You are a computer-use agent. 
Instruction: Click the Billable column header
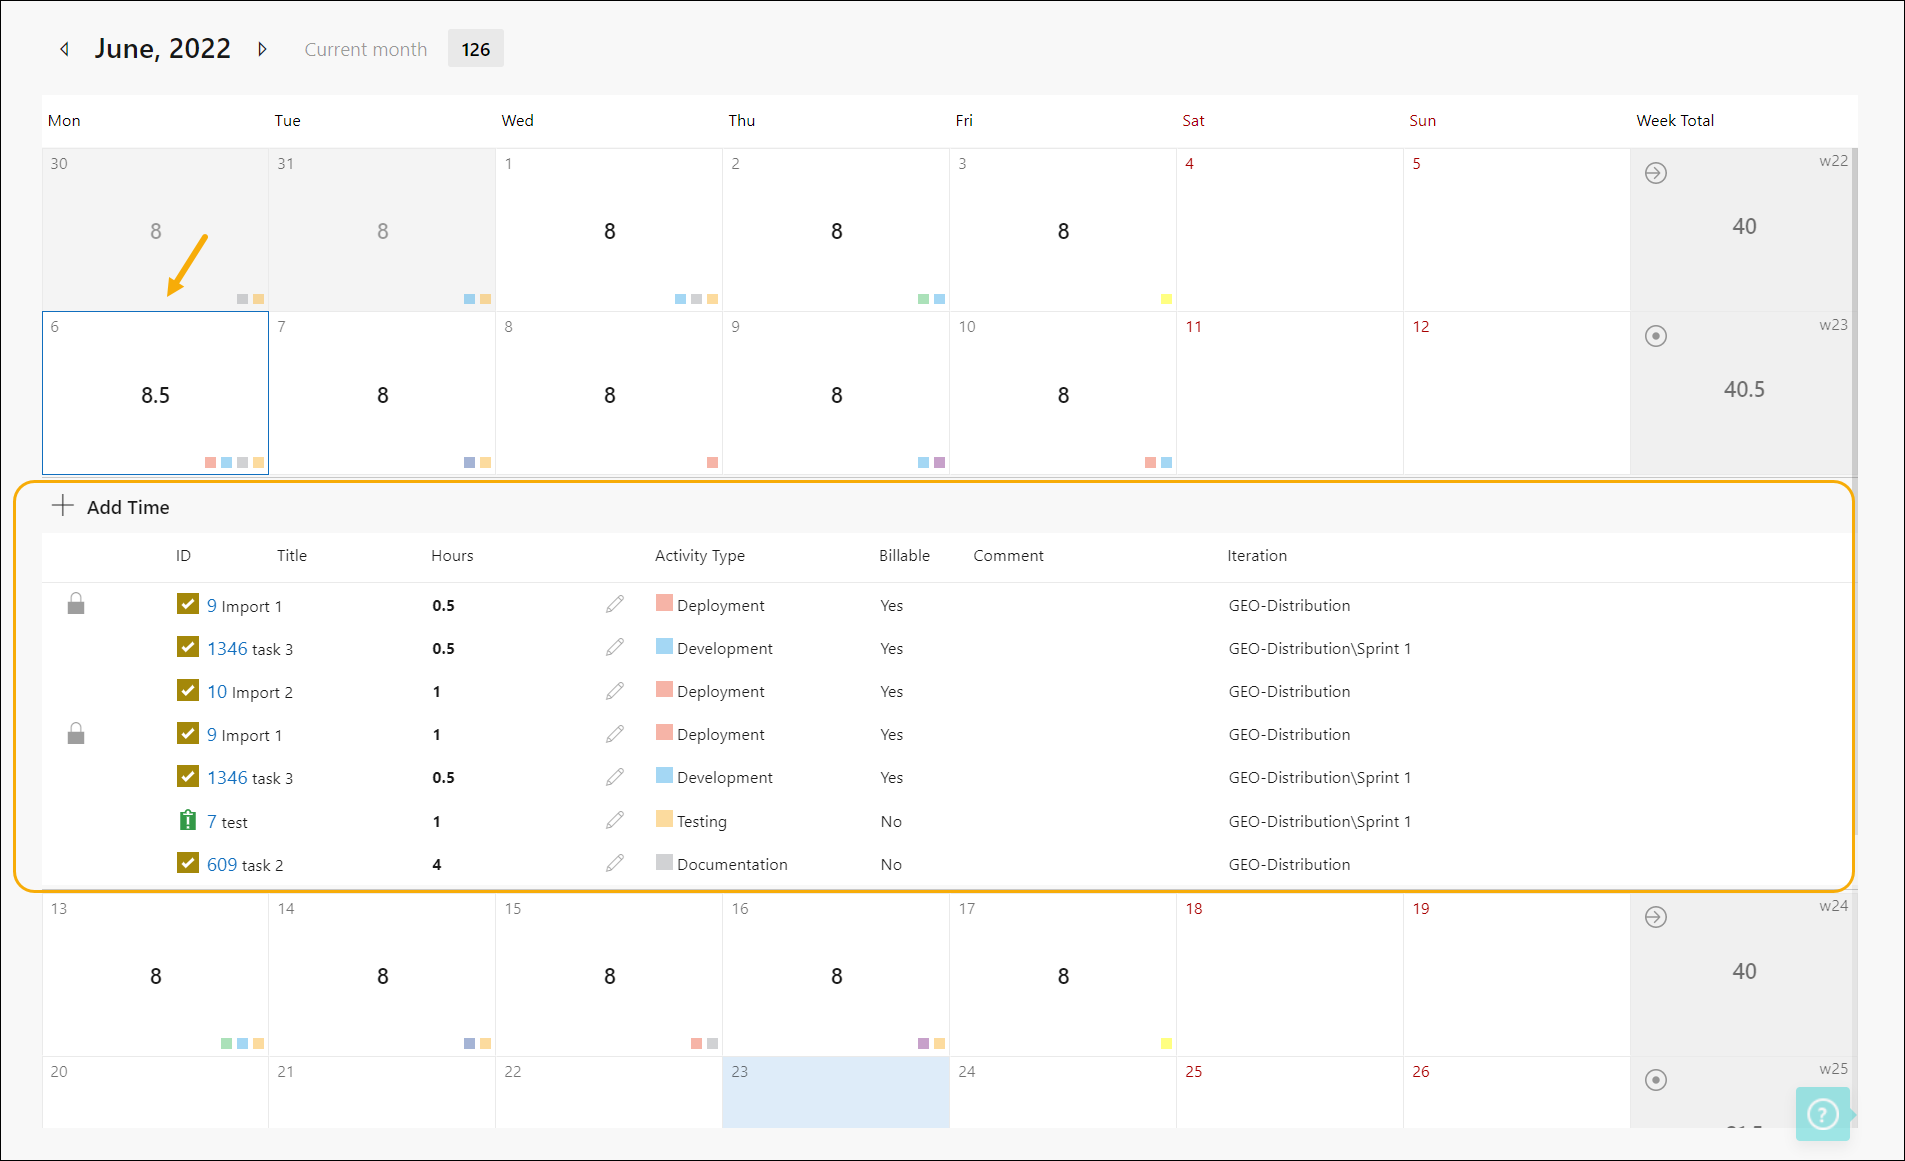click(904, 555)
